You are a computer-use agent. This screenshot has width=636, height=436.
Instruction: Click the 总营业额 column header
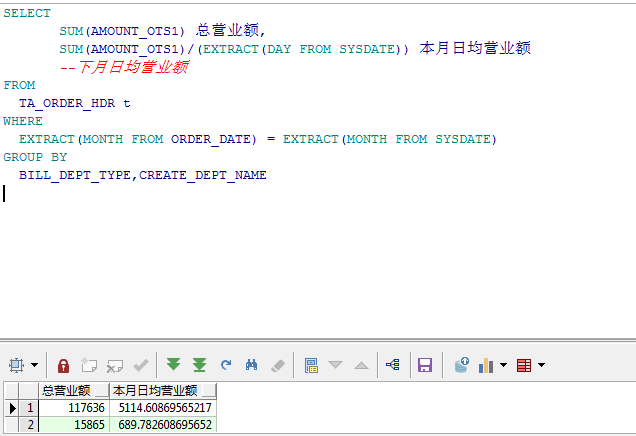tap(74, 391)
